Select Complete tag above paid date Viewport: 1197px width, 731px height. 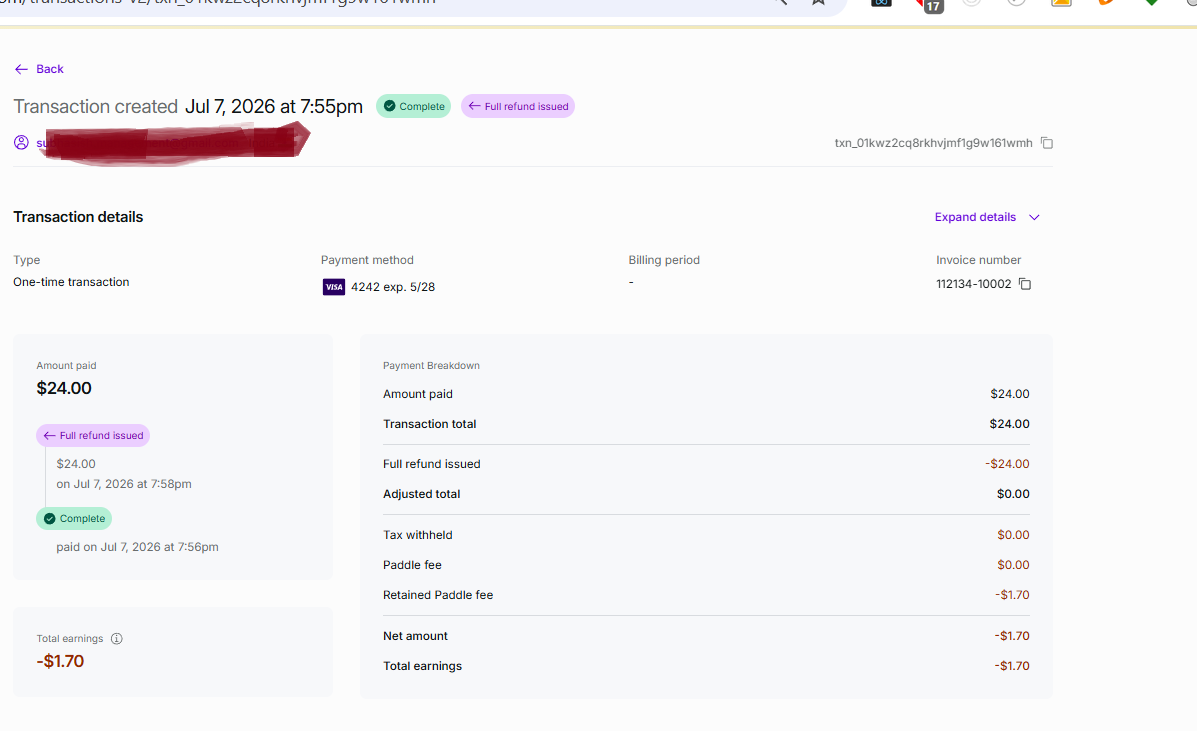(74, 519)
